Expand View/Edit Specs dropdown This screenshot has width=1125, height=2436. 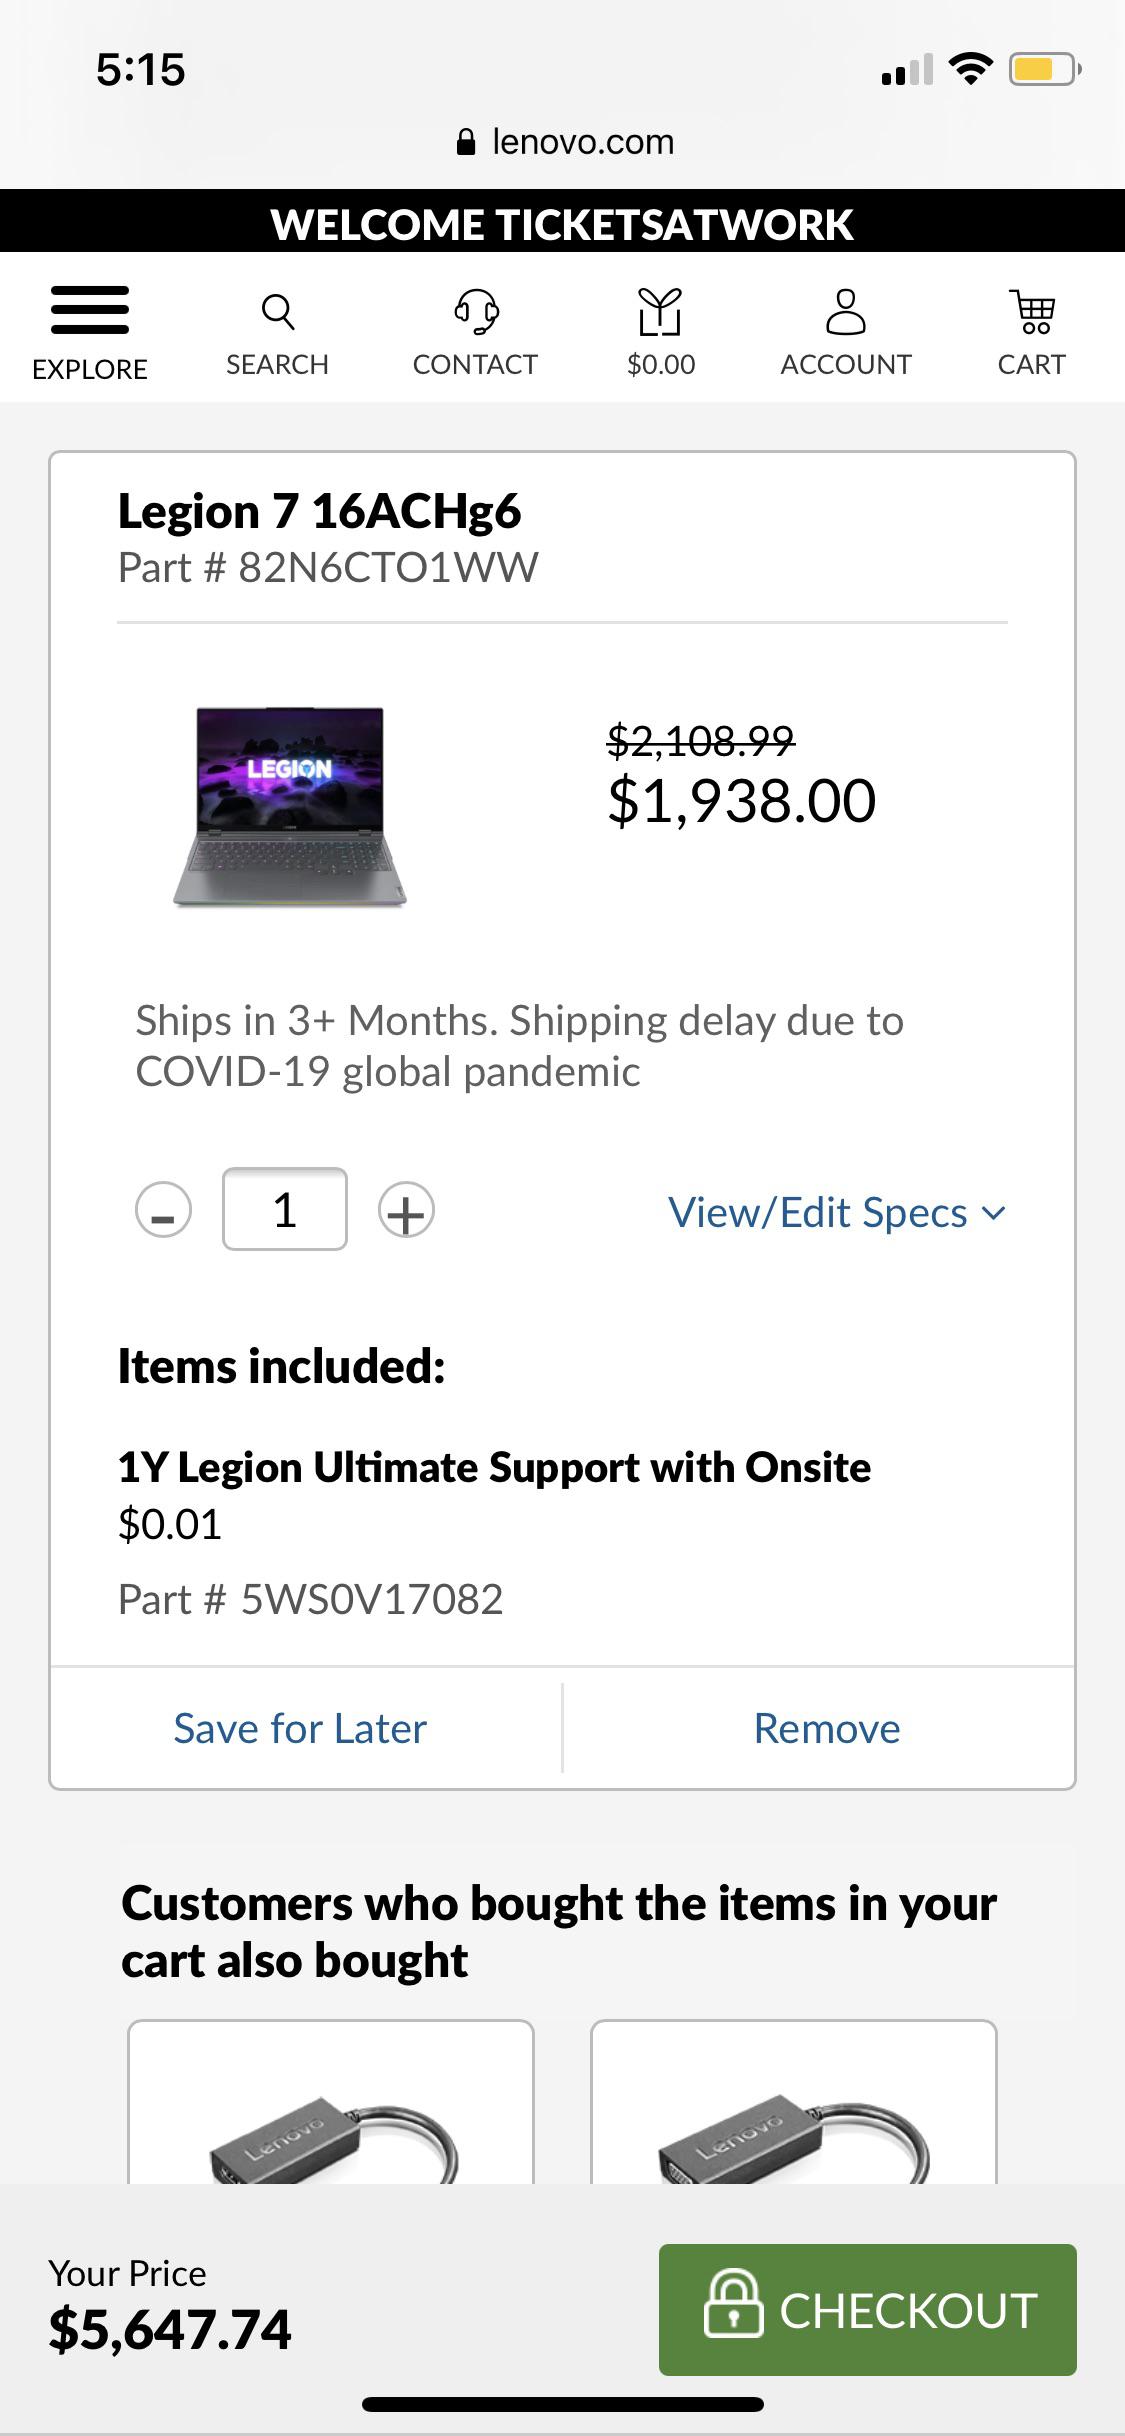pos(837,1213)
